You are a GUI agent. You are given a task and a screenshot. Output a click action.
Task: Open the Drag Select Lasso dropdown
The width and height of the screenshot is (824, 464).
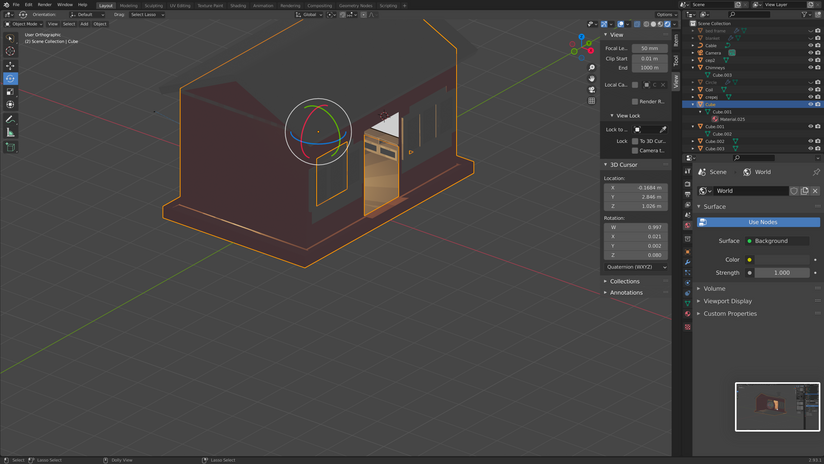pyautogui.click(x=147, y=15)
